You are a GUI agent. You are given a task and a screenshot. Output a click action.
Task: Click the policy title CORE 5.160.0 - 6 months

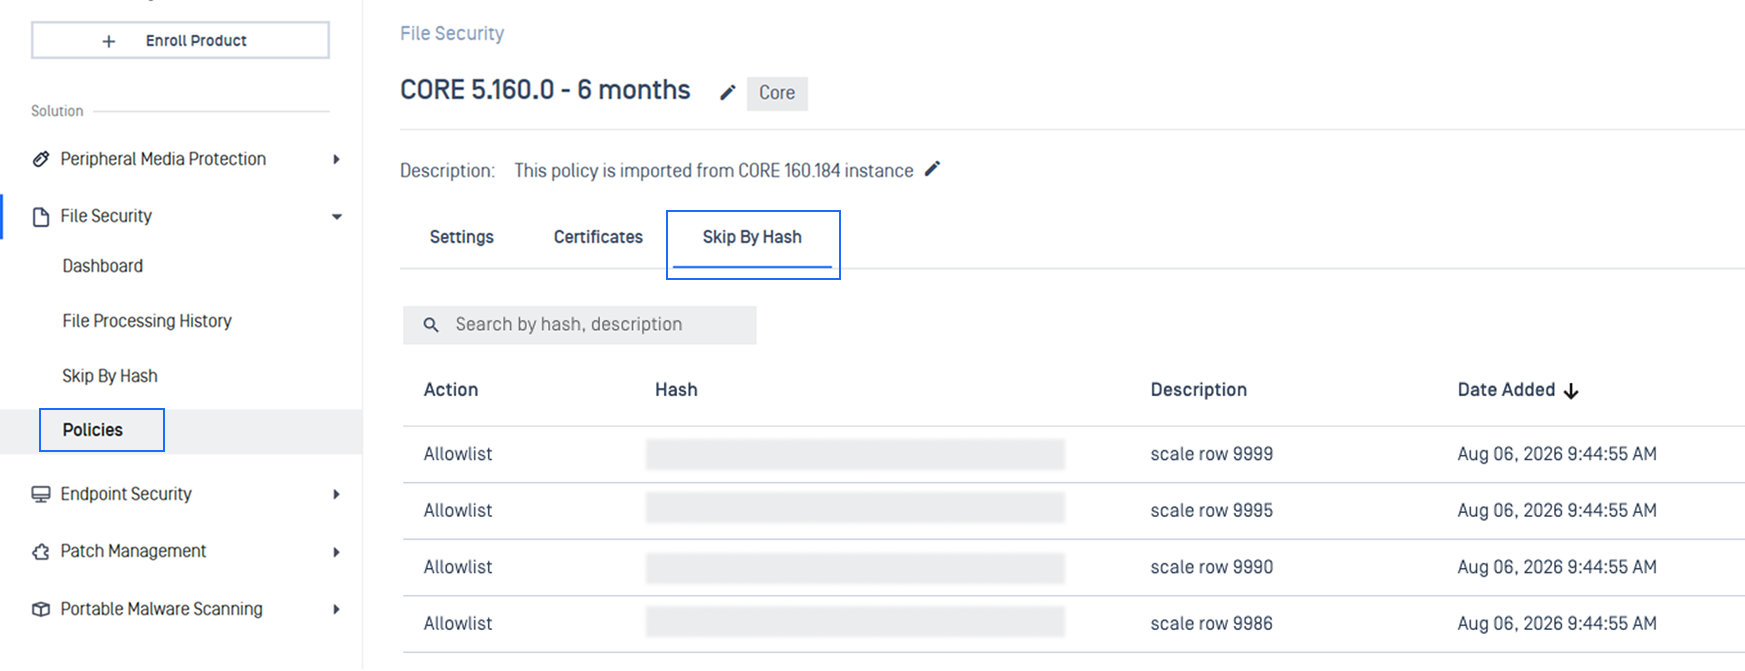pos(545,90)
